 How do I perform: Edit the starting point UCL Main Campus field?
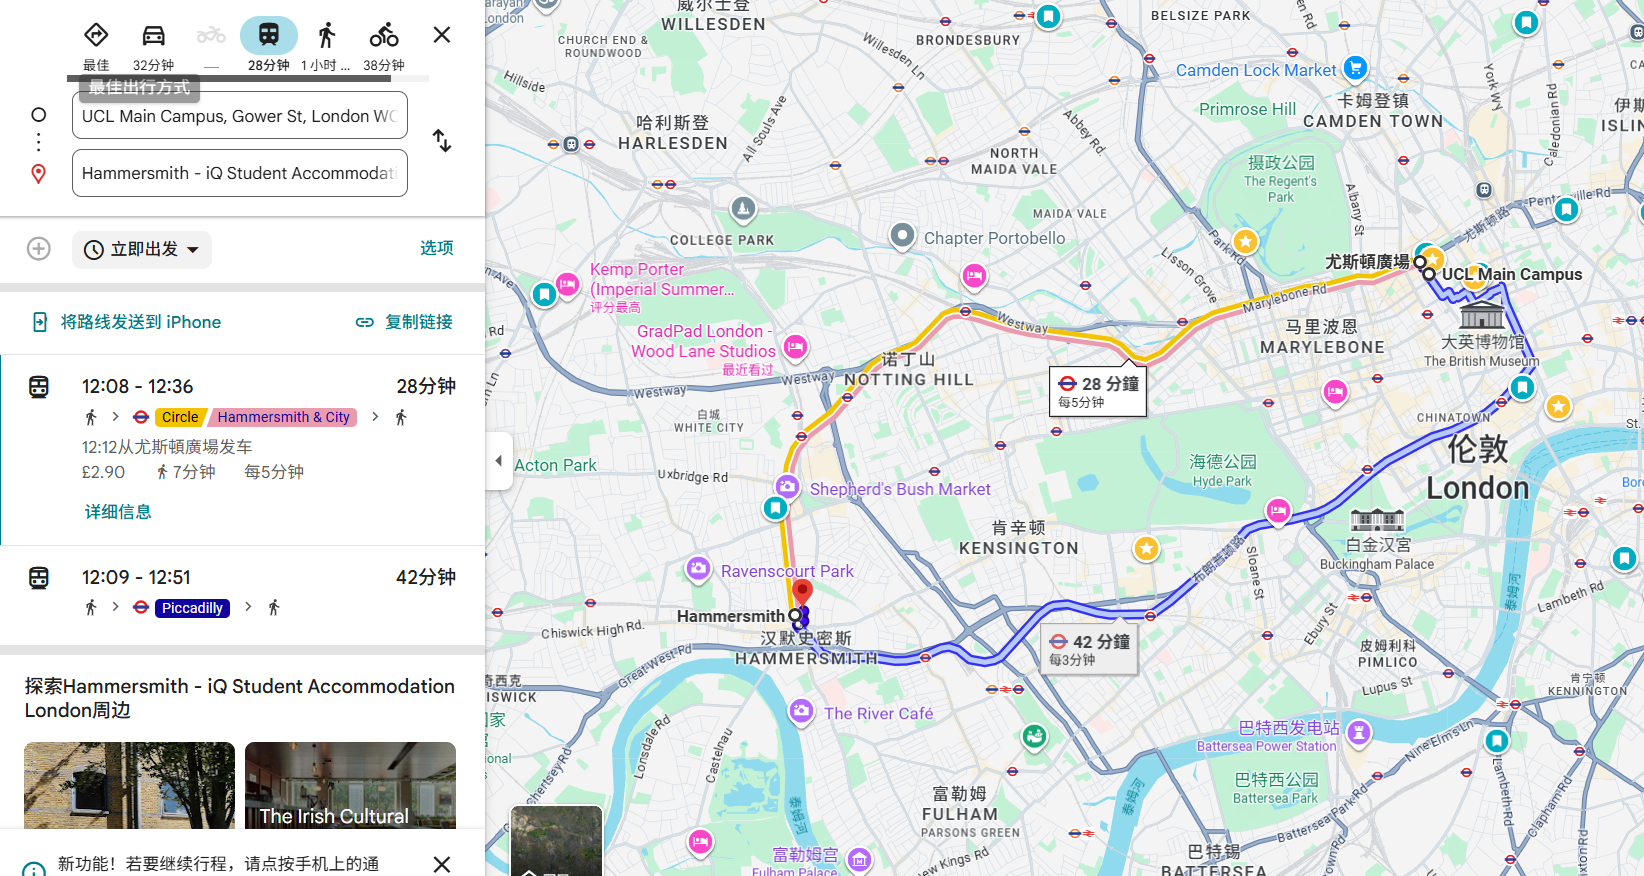(240, 116)
